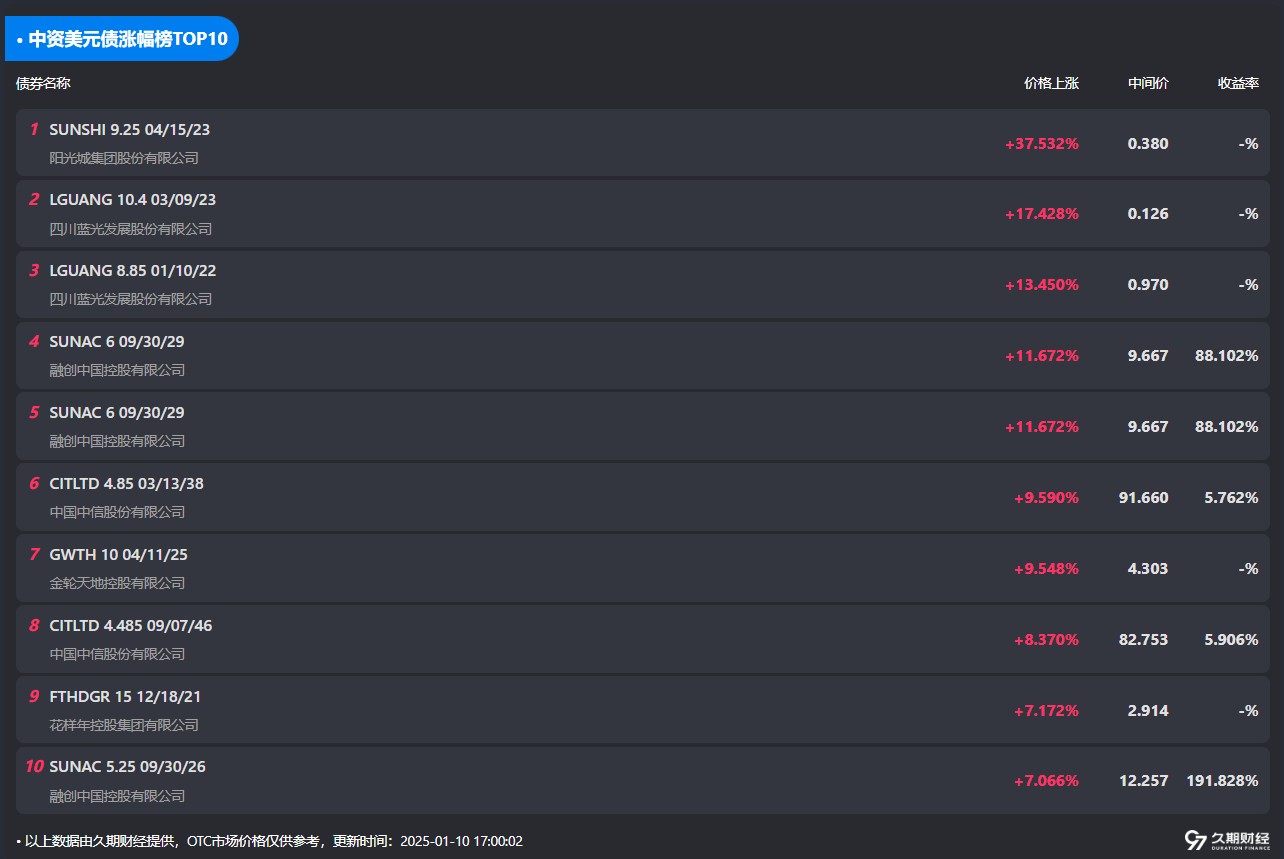Open bond LGUANG 8.85 01/10/22
Screen dimensions: 1284x859
(x=133, y=270)
